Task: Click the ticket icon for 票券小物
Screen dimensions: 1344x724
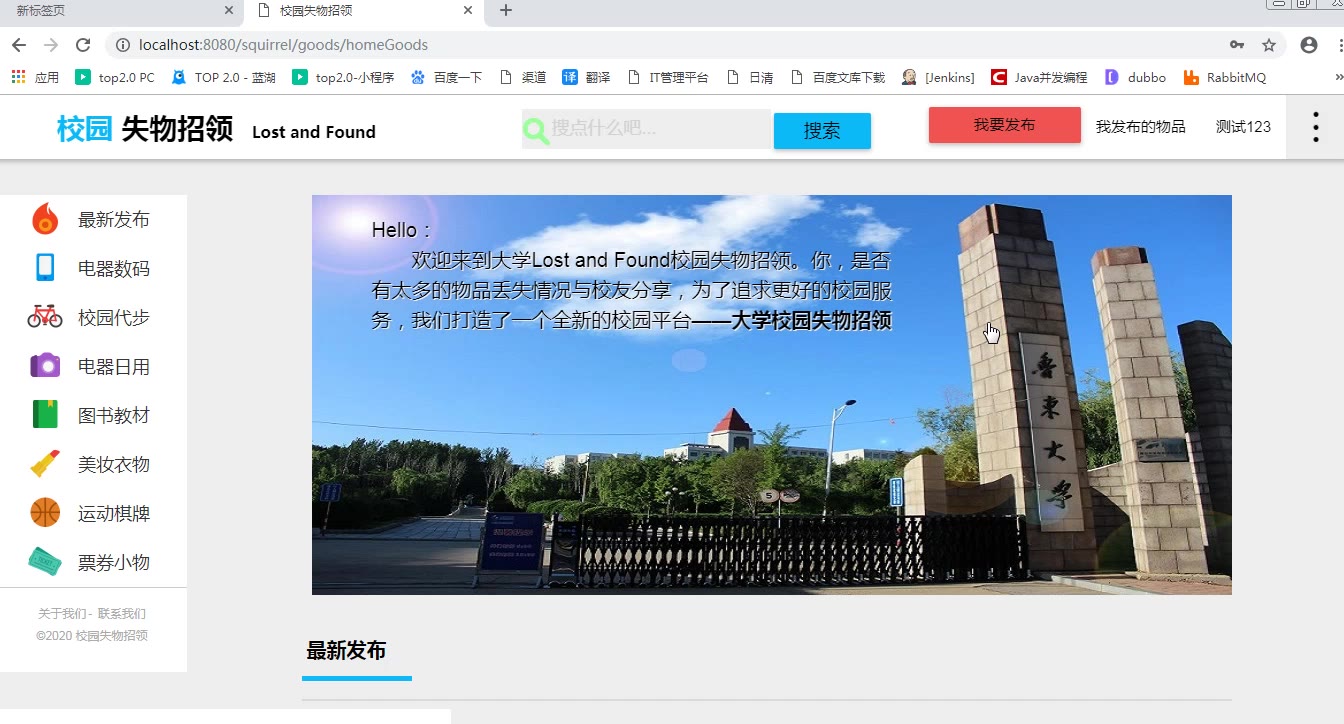Action: 45,561
